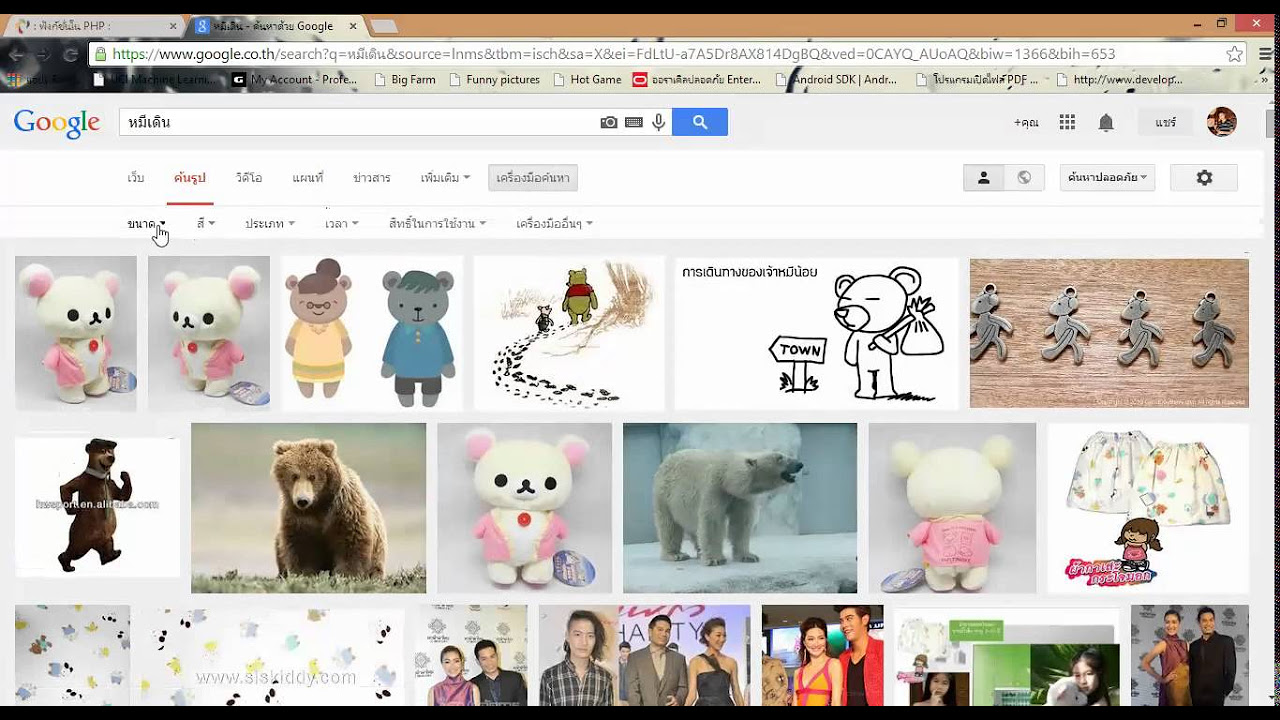Expand the color filter dropdown
Viewport: 1280px width, 720px height.
[206, 224]
